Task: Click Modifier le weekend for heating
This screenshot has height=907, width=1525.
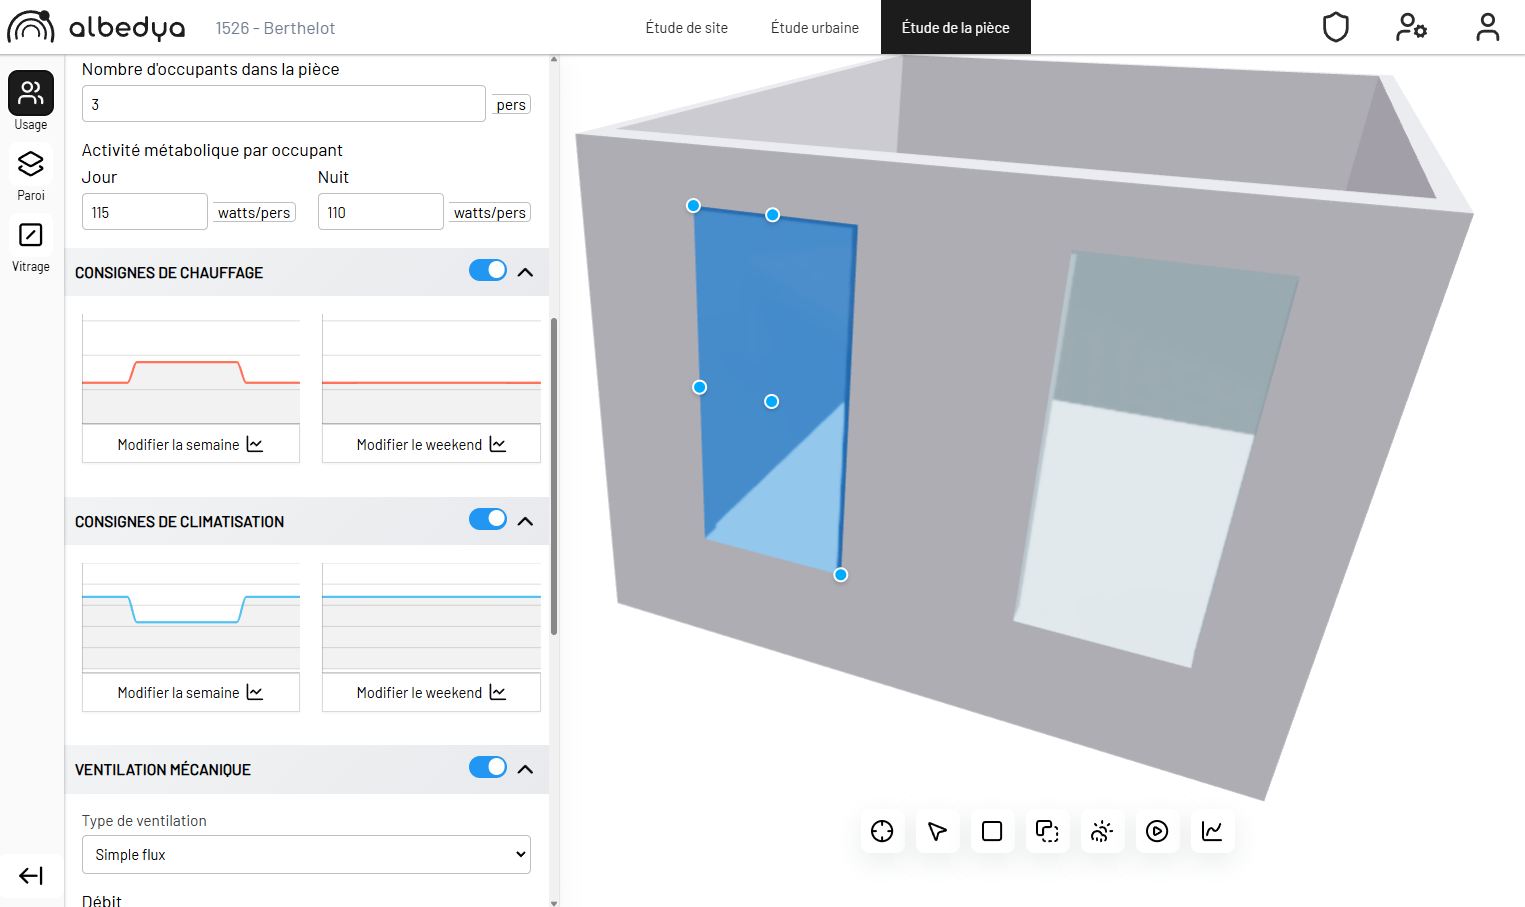Action: (431, 444)
